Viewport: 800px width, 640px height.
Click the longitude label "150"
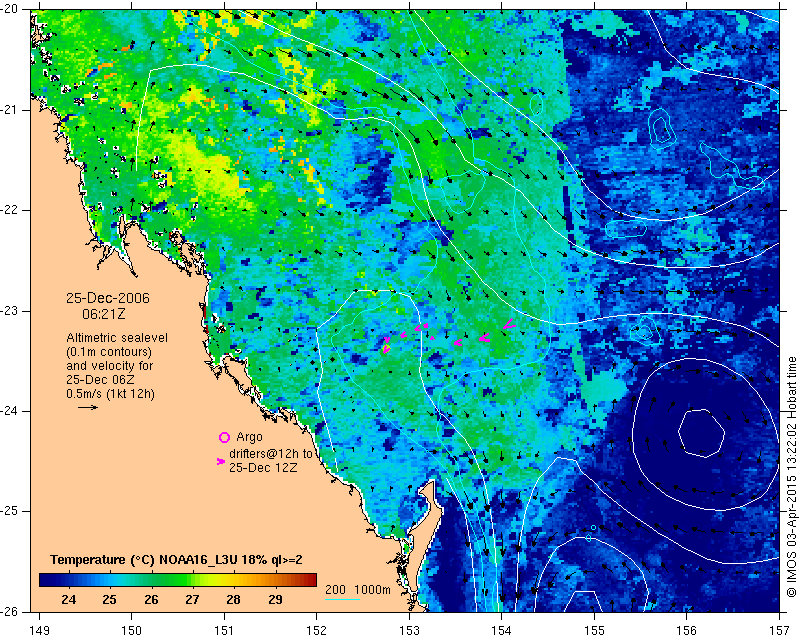[132, 631]
